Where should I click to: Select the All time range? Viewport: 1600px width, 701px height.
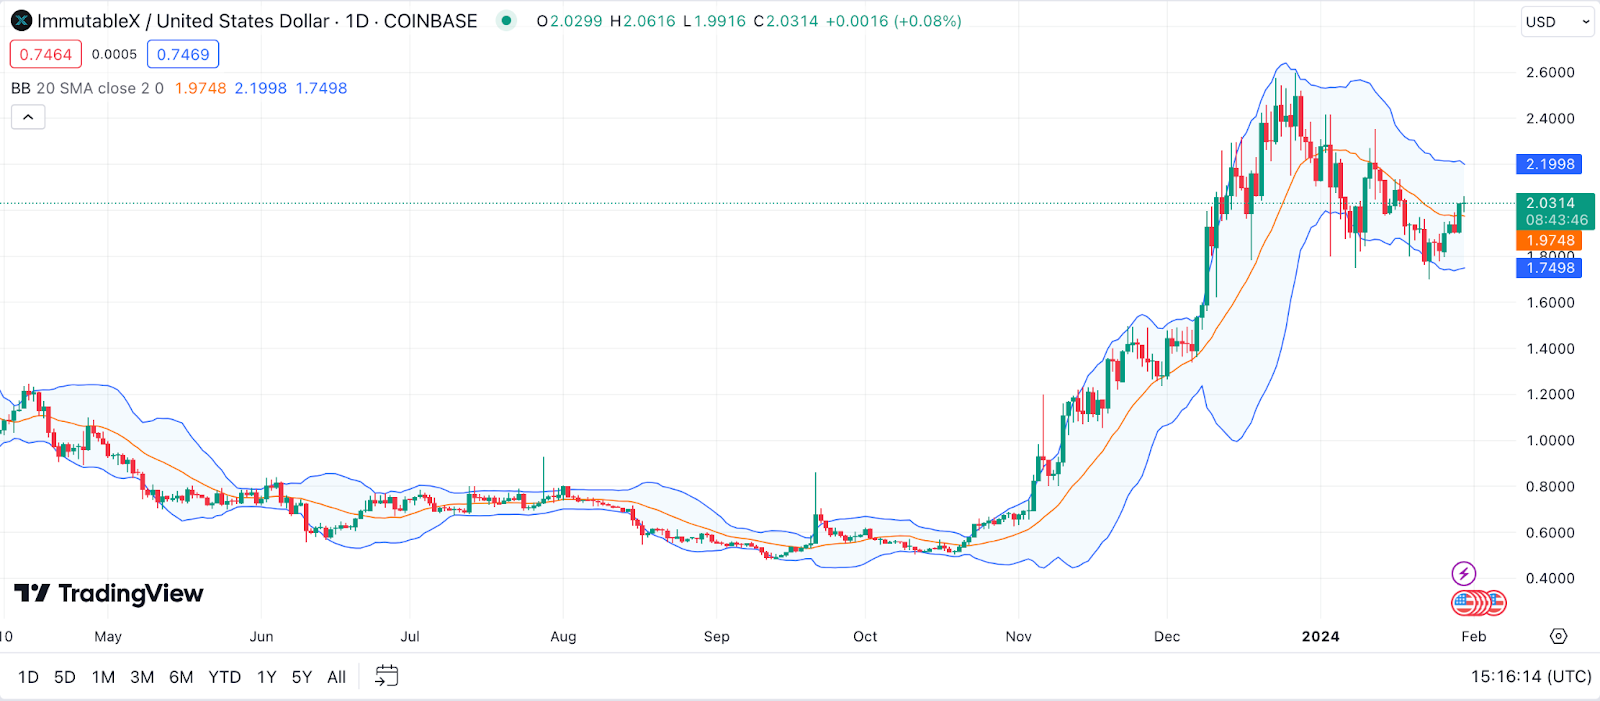tap(337, 677)
